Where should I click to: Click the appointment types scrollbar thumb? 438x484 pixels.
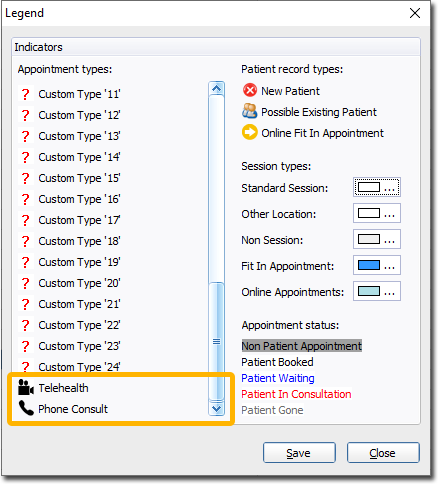[x=217, y=341]
